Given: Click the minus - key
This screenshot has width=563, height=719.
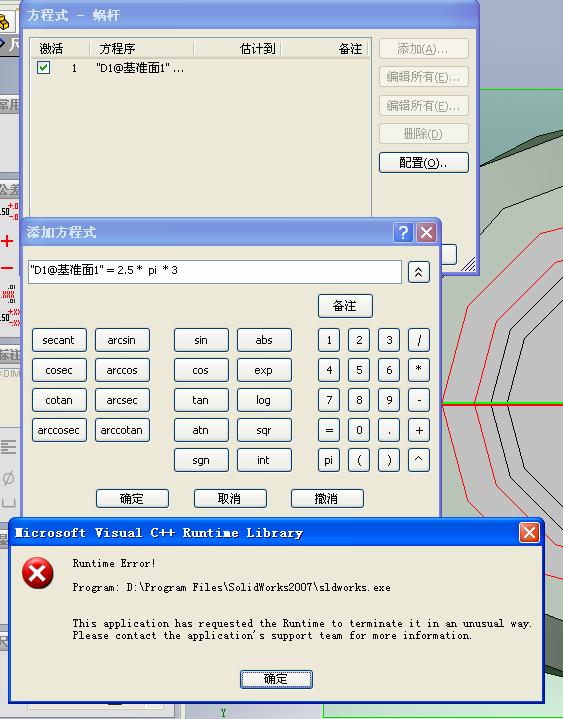Looking at the screenshot, I should click(419, 400).
